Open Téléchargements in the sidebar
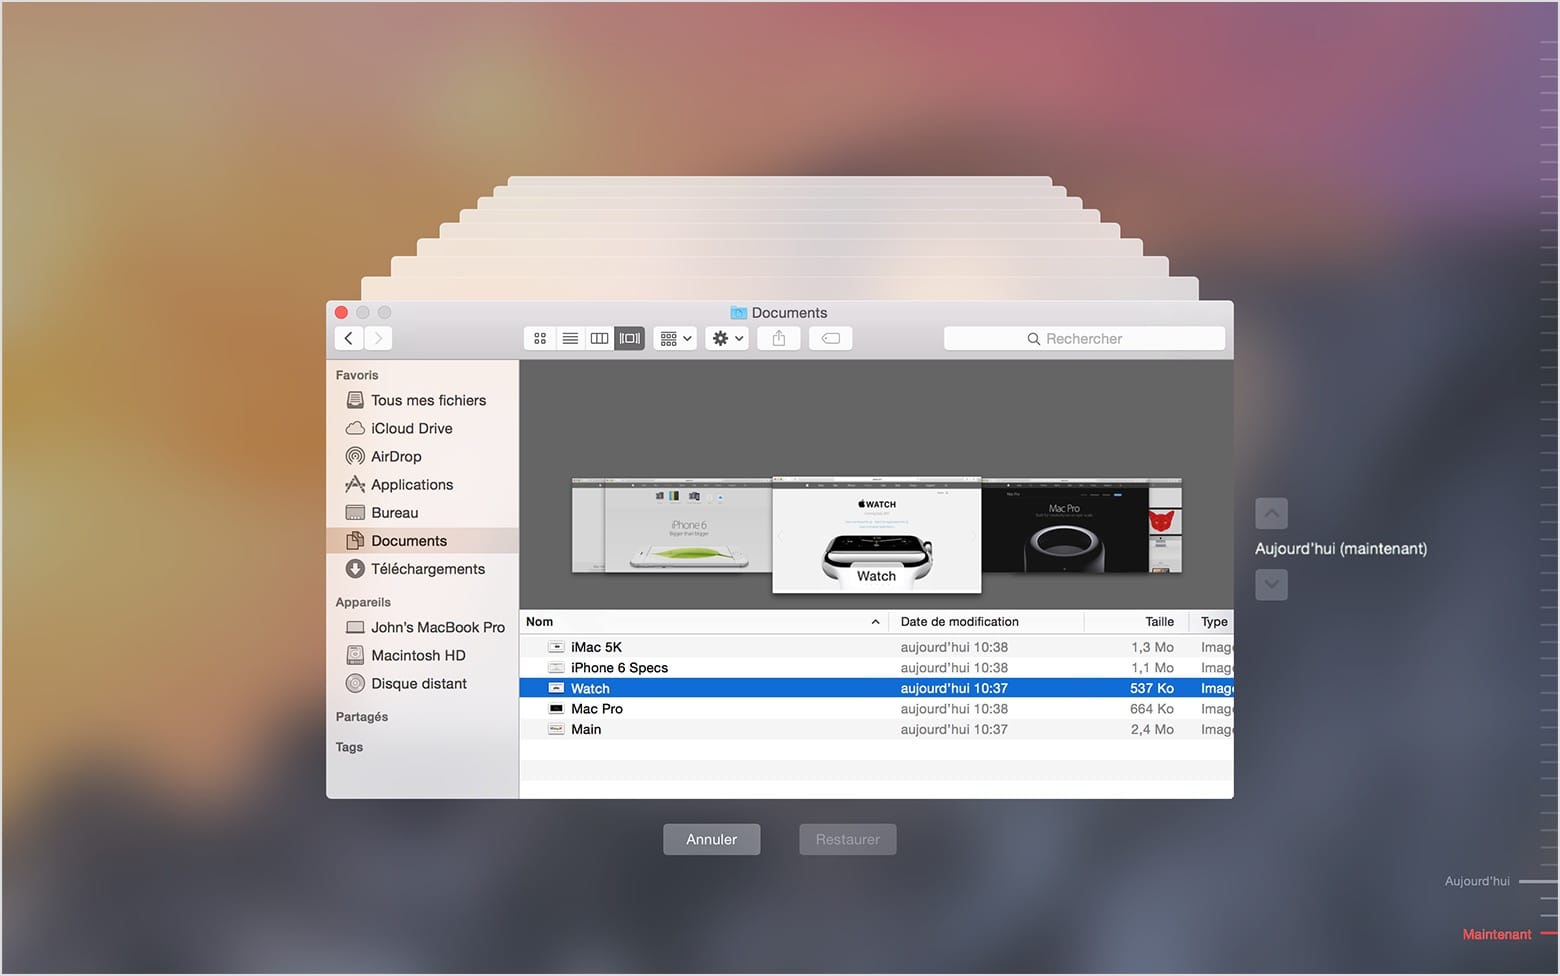Viewport: 1560px width, 976px height. tap(422, 568)
